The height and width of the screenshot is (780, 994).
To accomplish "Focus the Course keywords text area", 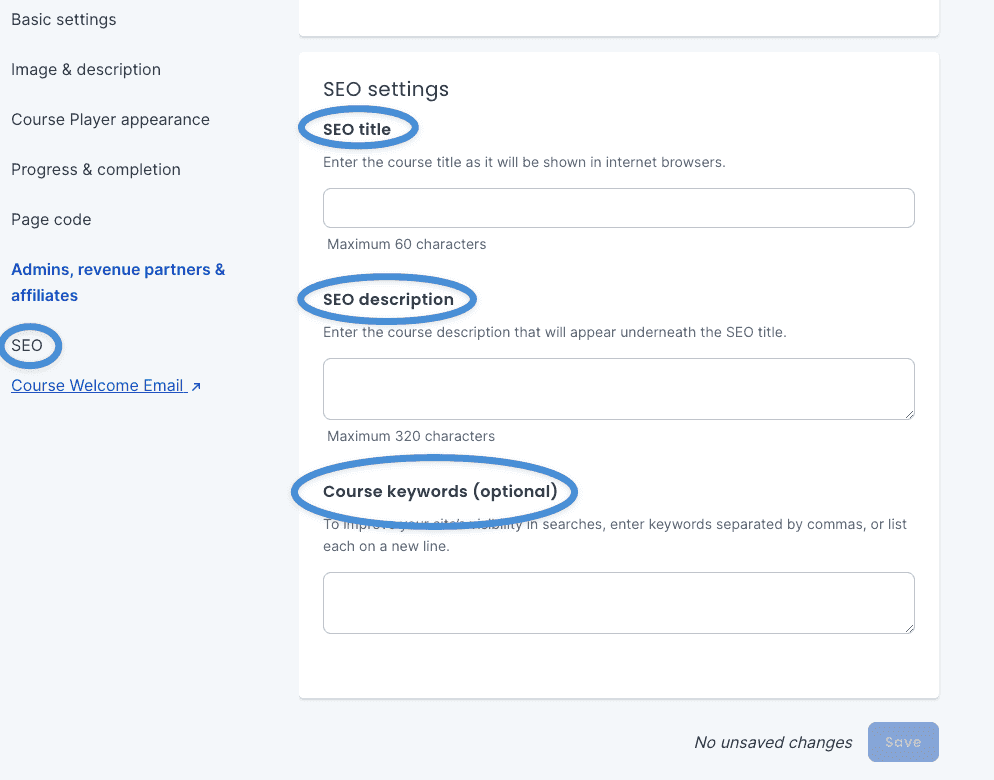I will point(619,603).
